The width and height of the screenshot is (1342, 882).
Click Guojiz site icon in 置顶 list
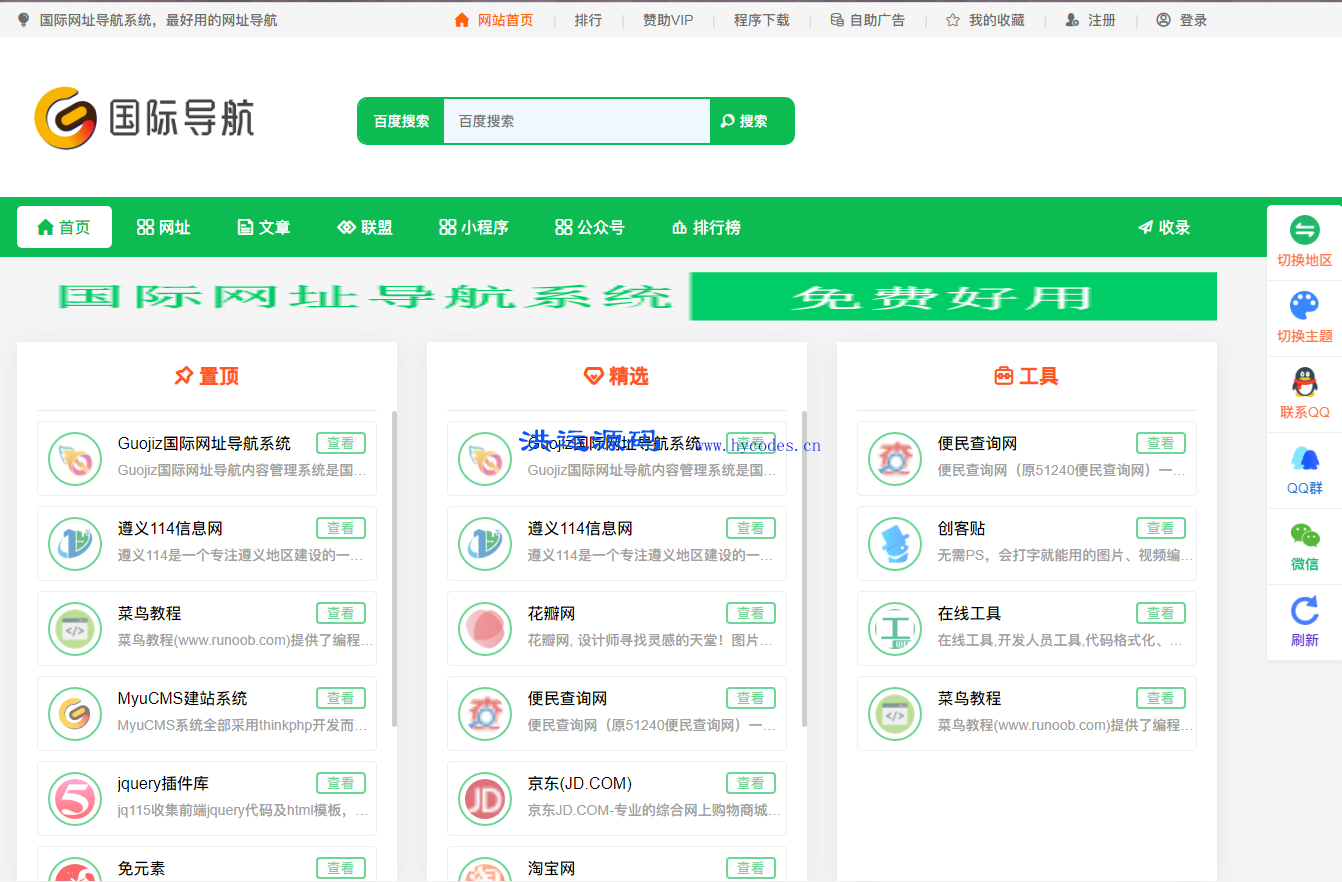coord(75,459)
